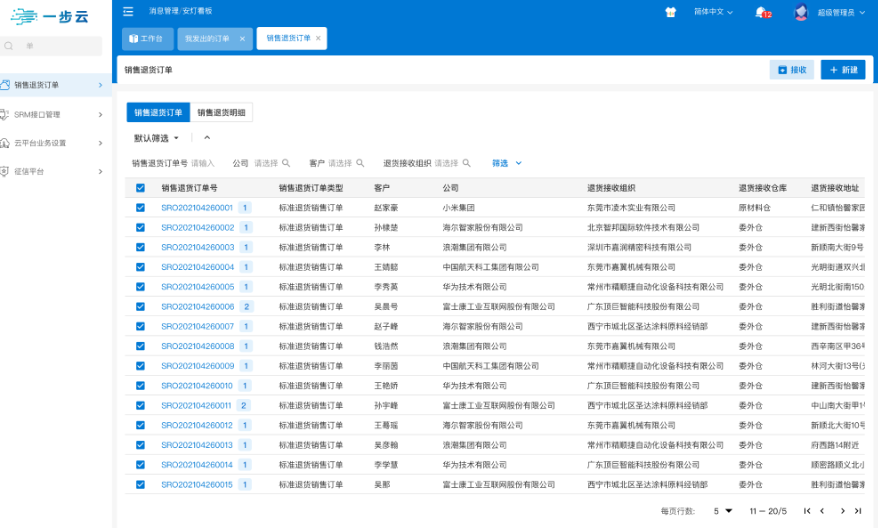Click the 接收 button
The width and height of the screenshot is (880, 528).
pos(792,70)
